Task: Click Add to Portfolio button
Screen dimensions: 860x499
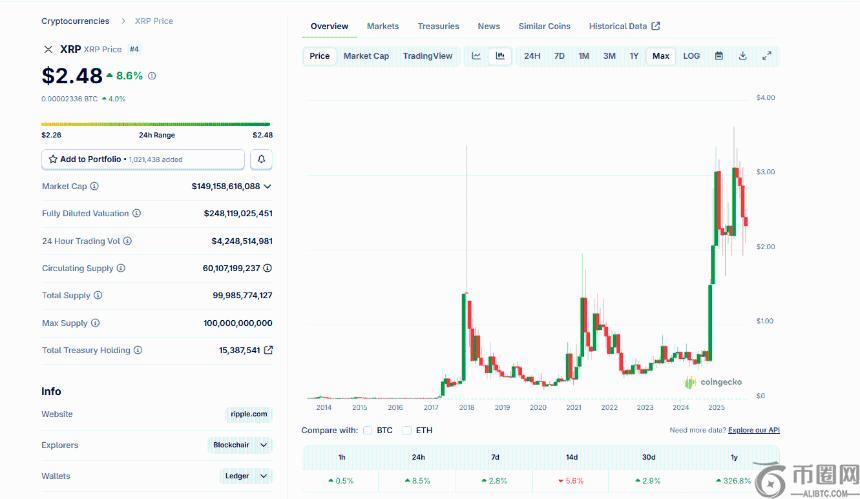Action: [143, 159]
